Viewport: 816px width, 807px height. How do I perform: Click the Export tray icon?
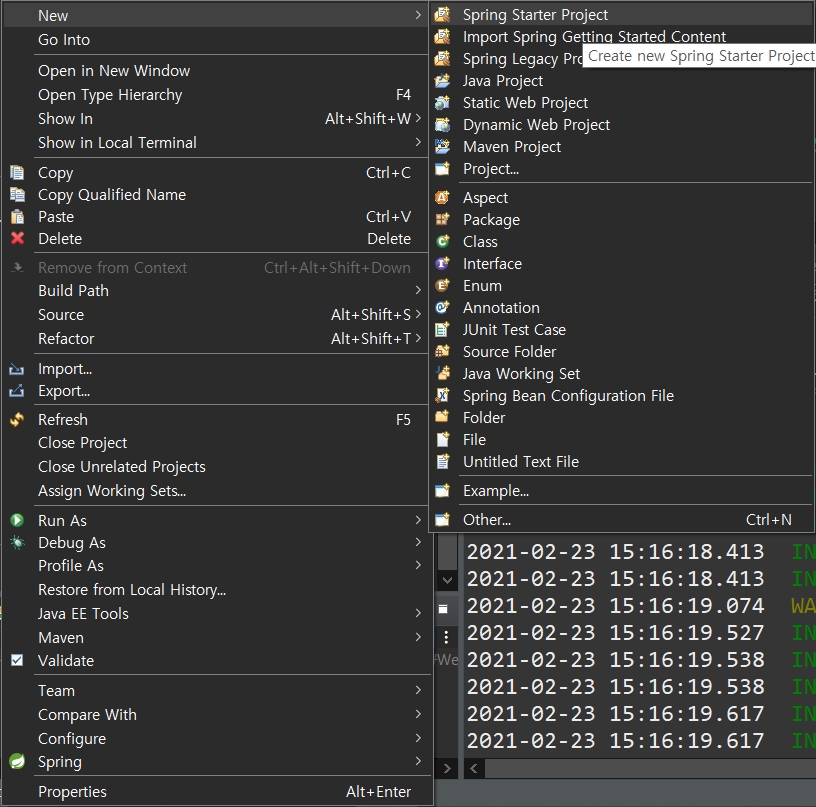click(17, 391)
